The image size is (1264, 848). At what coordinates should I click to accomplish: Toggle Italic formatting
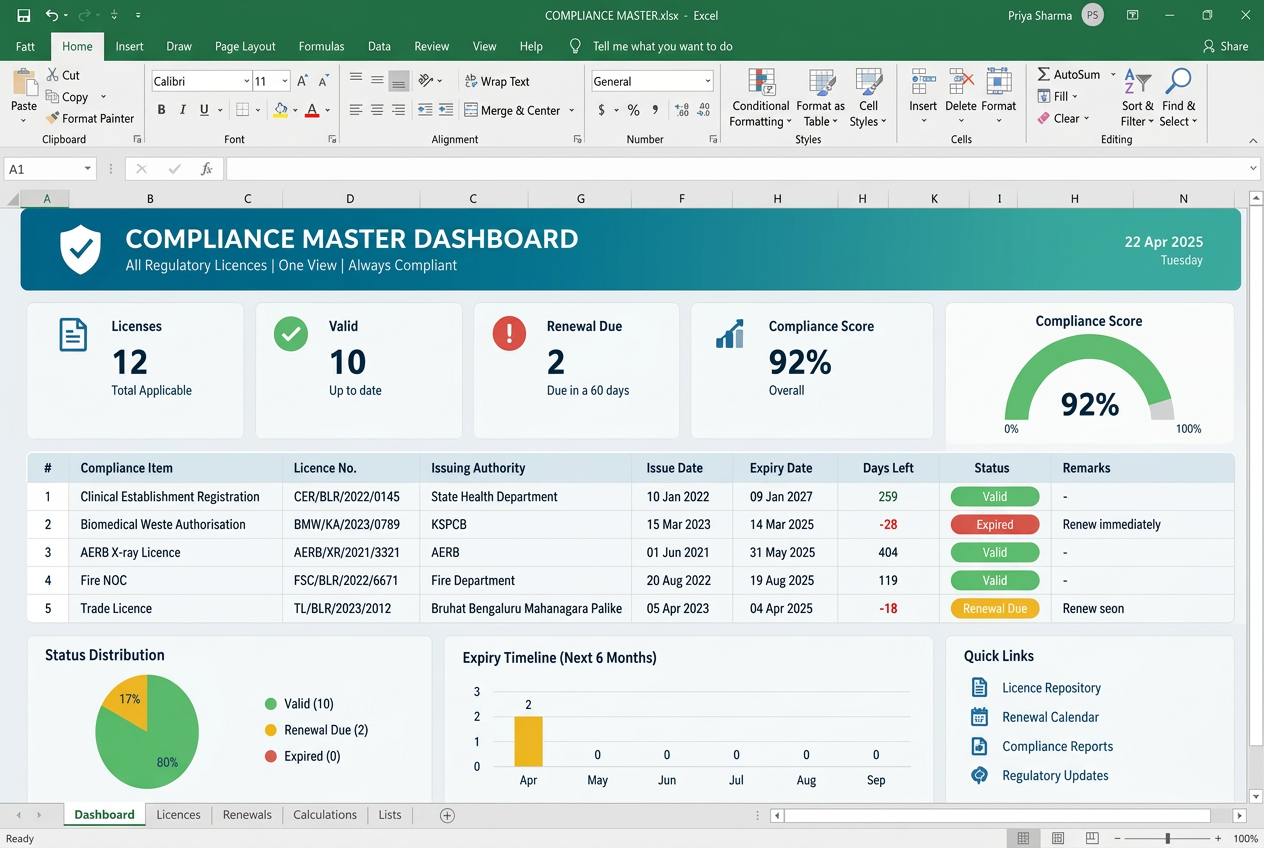point(183,110)
